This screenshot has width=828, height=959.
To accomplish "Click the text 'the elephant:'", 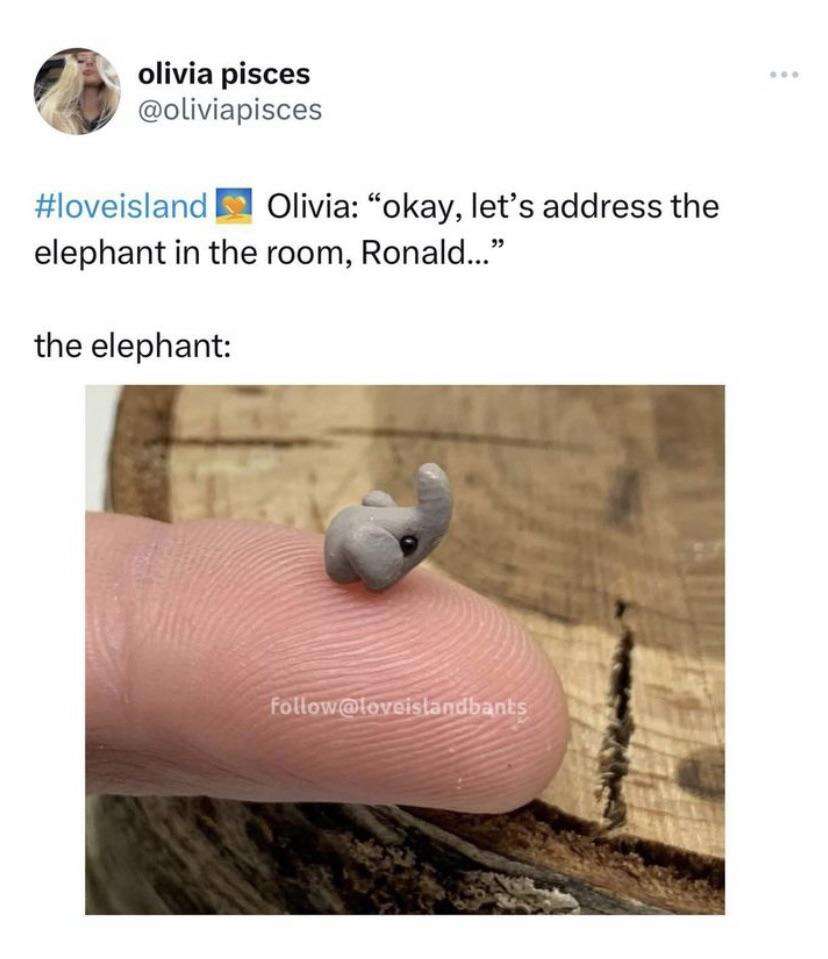I will pyautogui.click(x=133, y=346).
